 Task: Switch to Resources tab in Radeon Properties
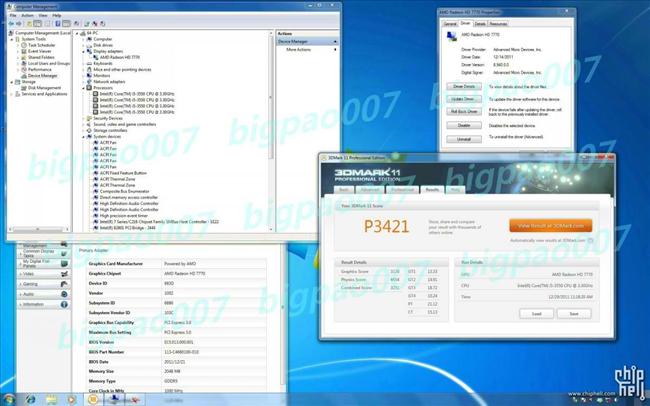coord(498,24)
